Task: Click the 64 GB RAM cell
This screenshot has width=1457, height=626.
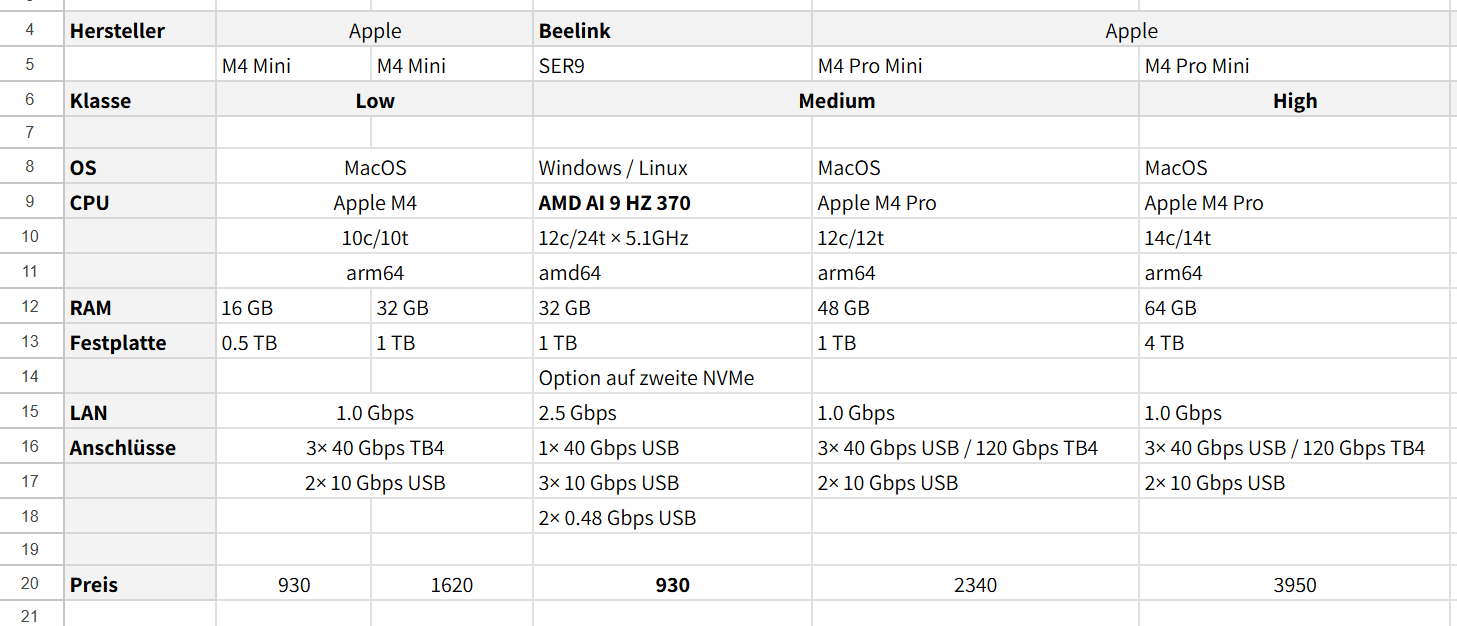Action: [x=1295, y=308]
